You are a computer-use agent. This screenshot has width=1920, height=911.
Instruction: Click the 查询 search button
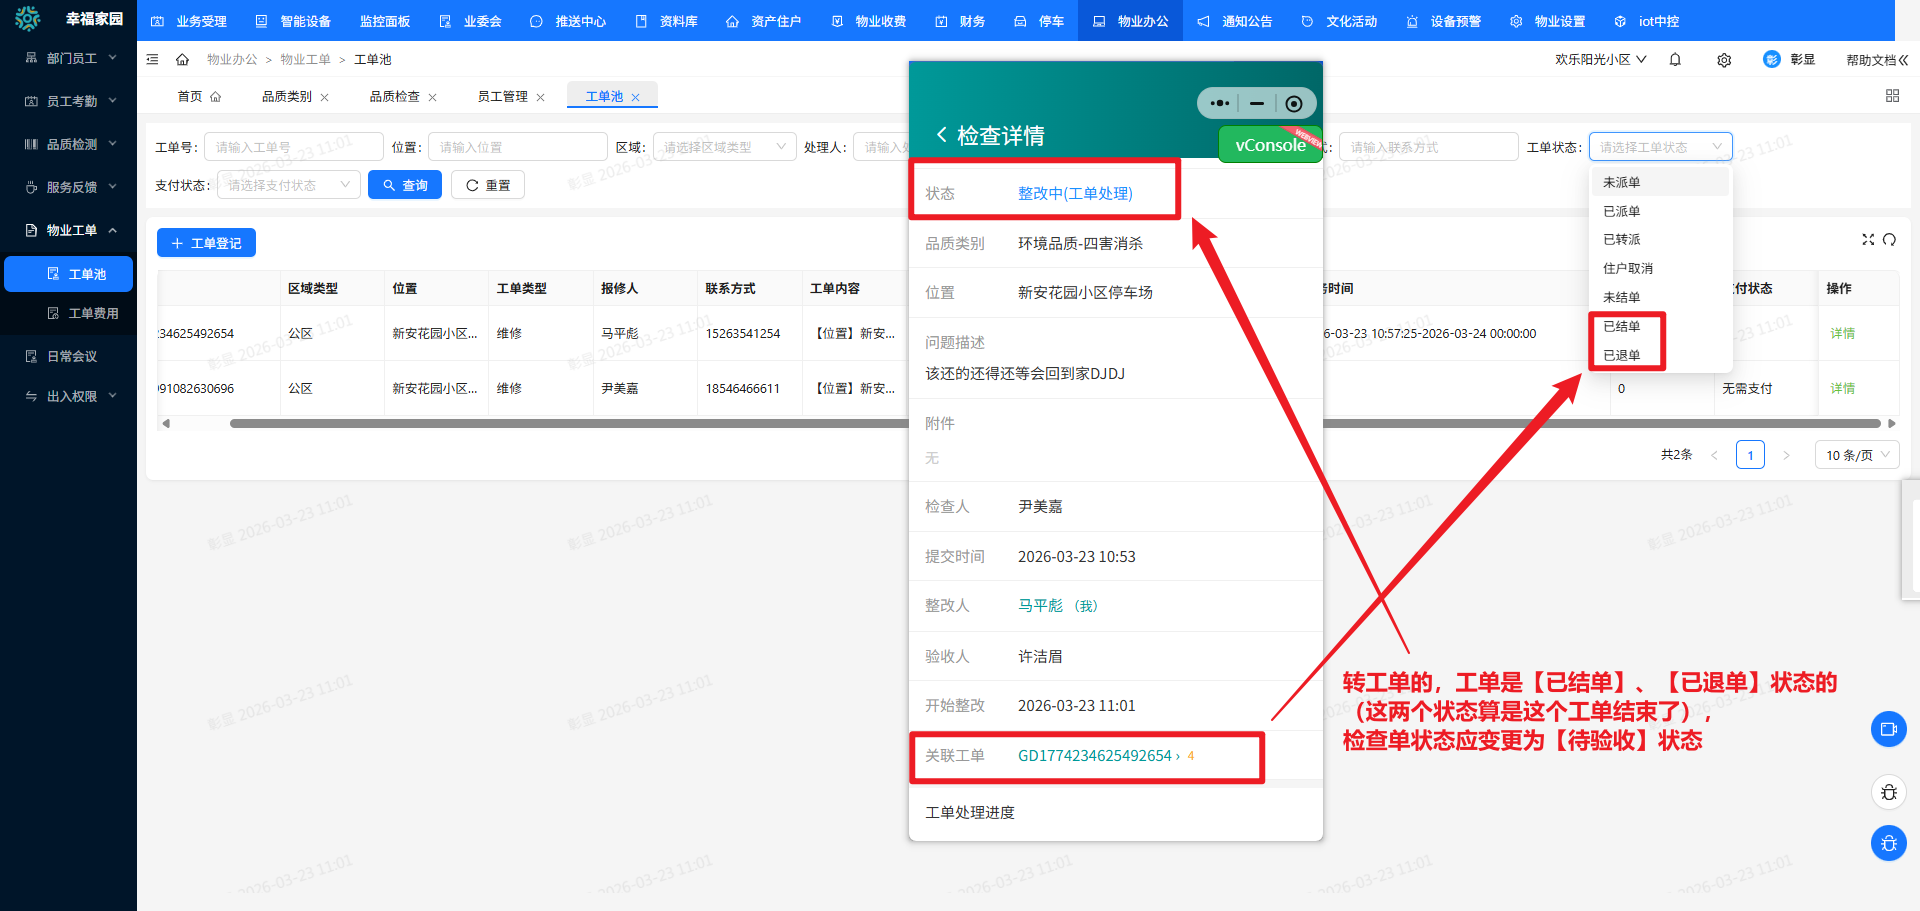click(x=405, y=185)
